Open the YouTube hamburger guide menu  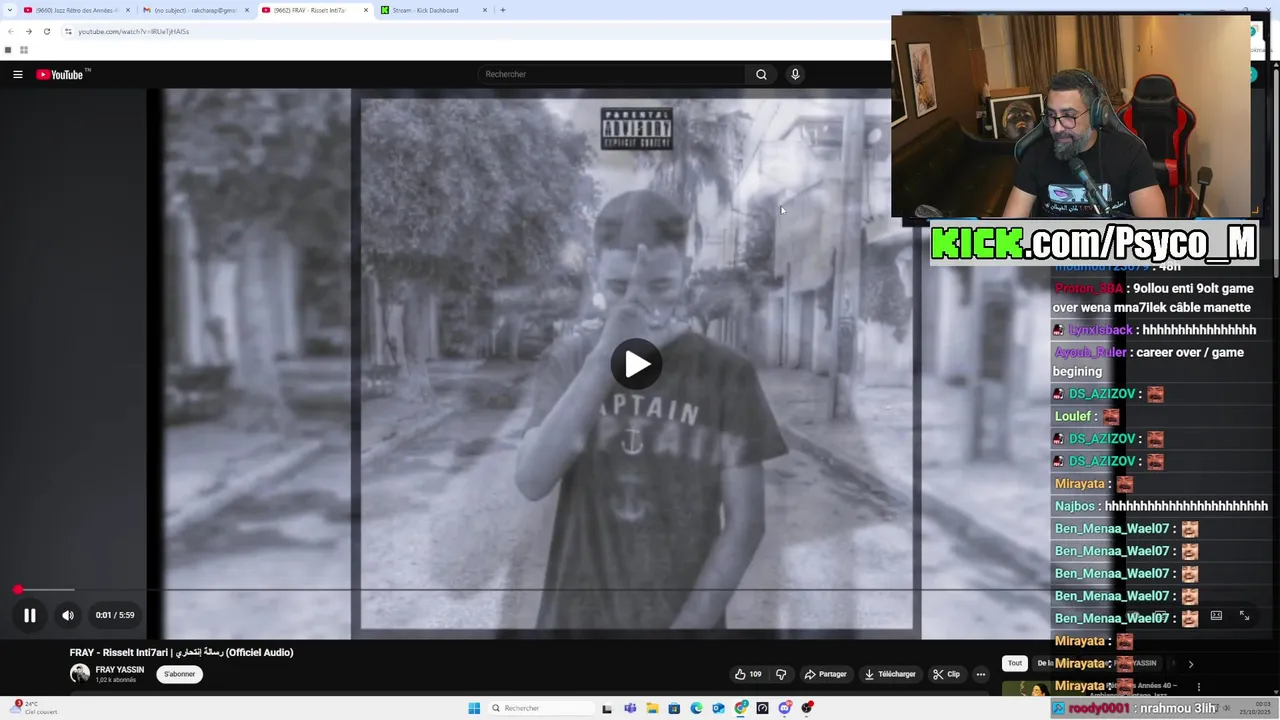click(x=17, y=74)
